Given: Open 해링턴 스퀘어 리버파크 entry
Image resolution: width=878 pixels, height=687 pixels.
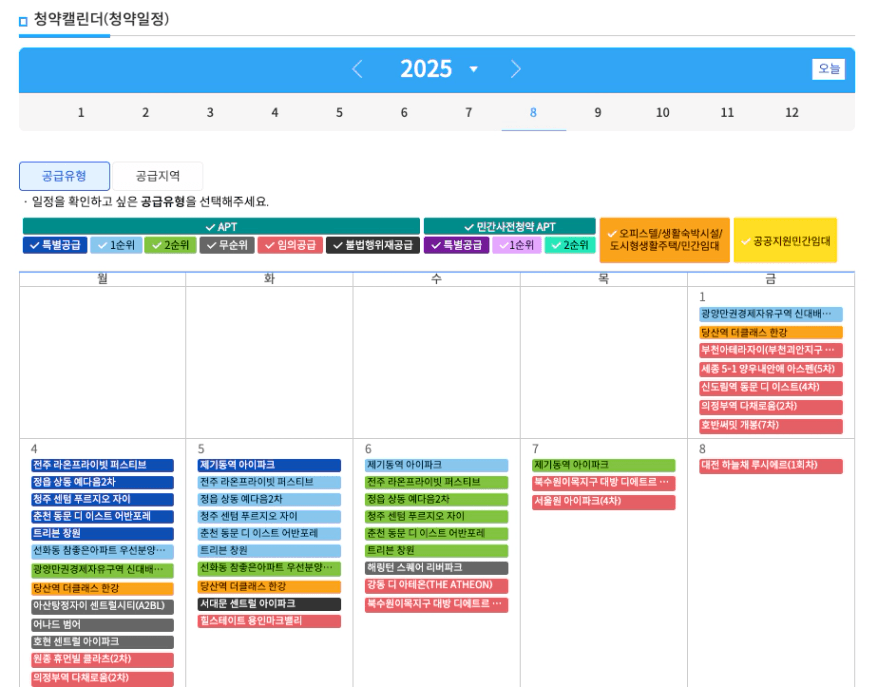Looking at the screenshot, I should (437, 568).
